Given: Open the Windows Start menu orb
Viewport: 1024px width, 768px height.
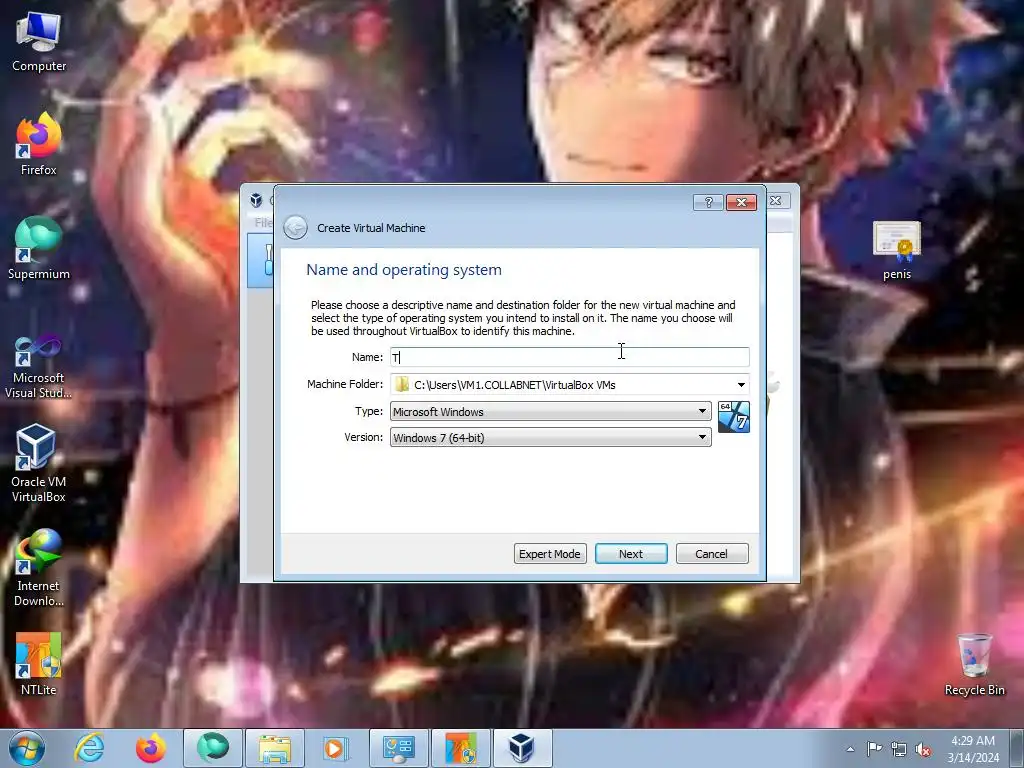Looking at the screenshot, I should point(27,748).
